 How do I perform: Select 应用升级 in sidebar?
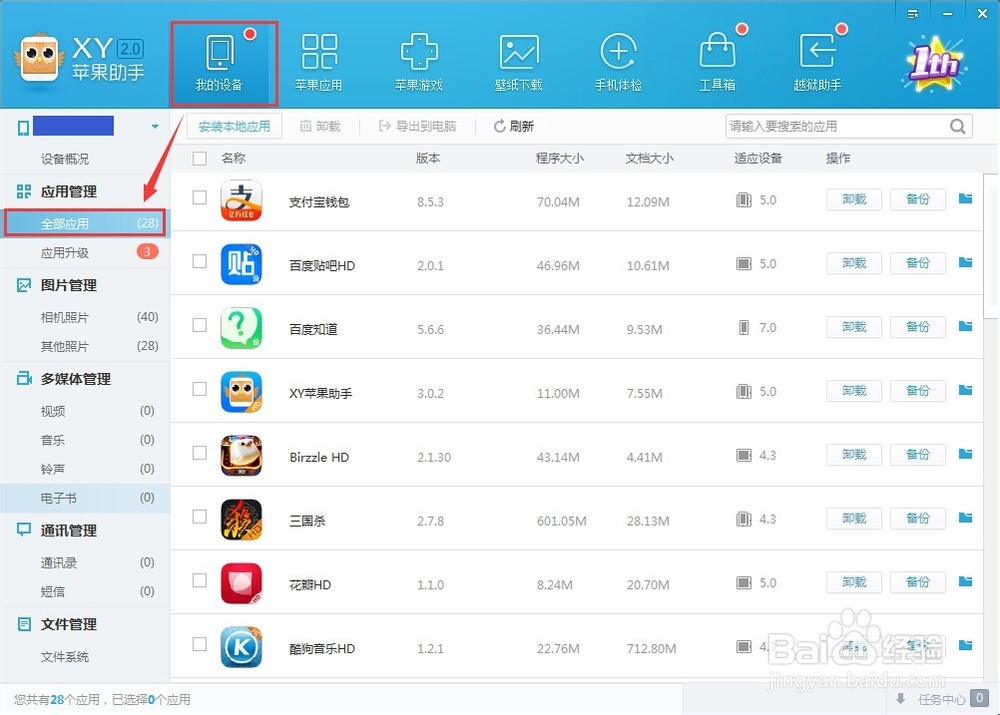tap(85, 253)
